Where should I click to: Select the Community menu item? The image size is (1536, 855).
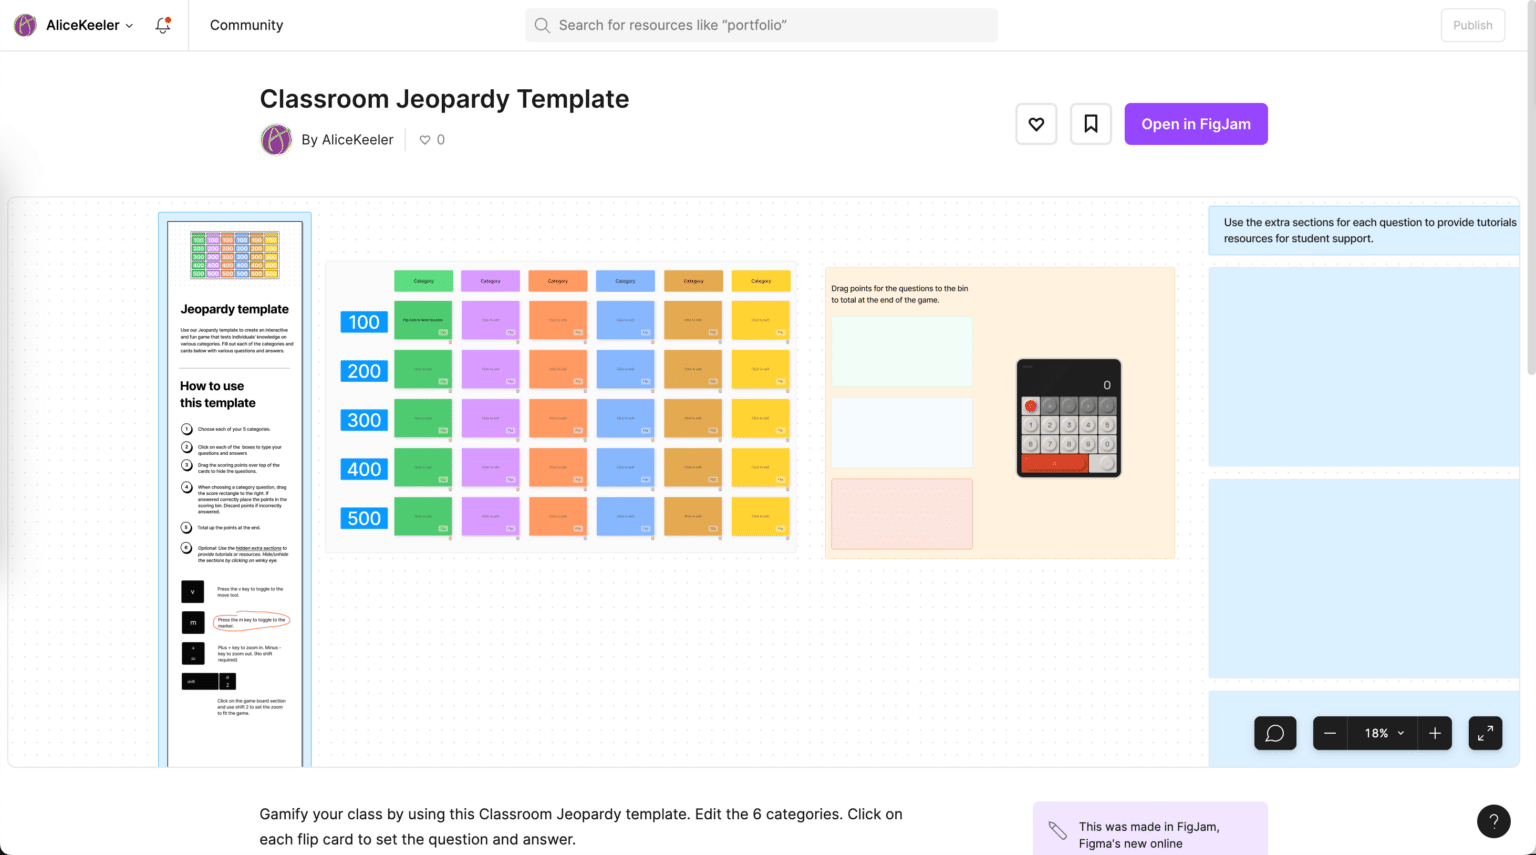[x=246, y=25]
